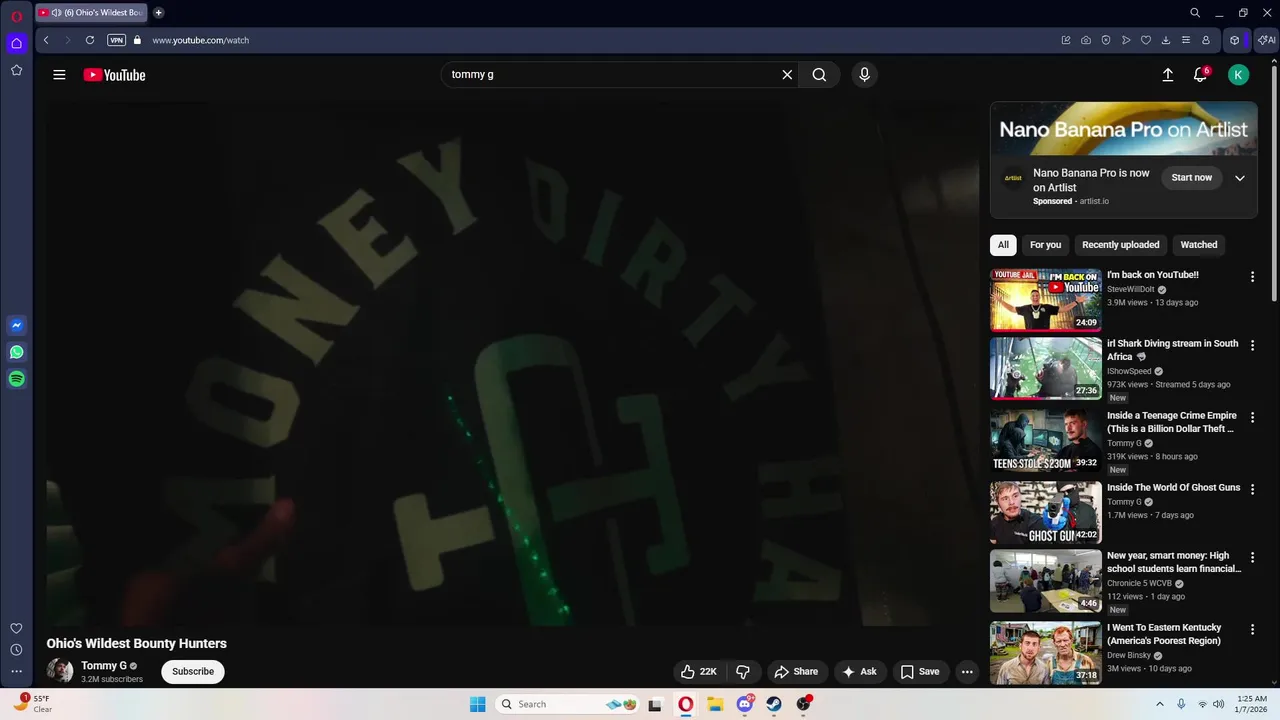
Task: Open the Opera menu logo
Action: coord(17,17)
